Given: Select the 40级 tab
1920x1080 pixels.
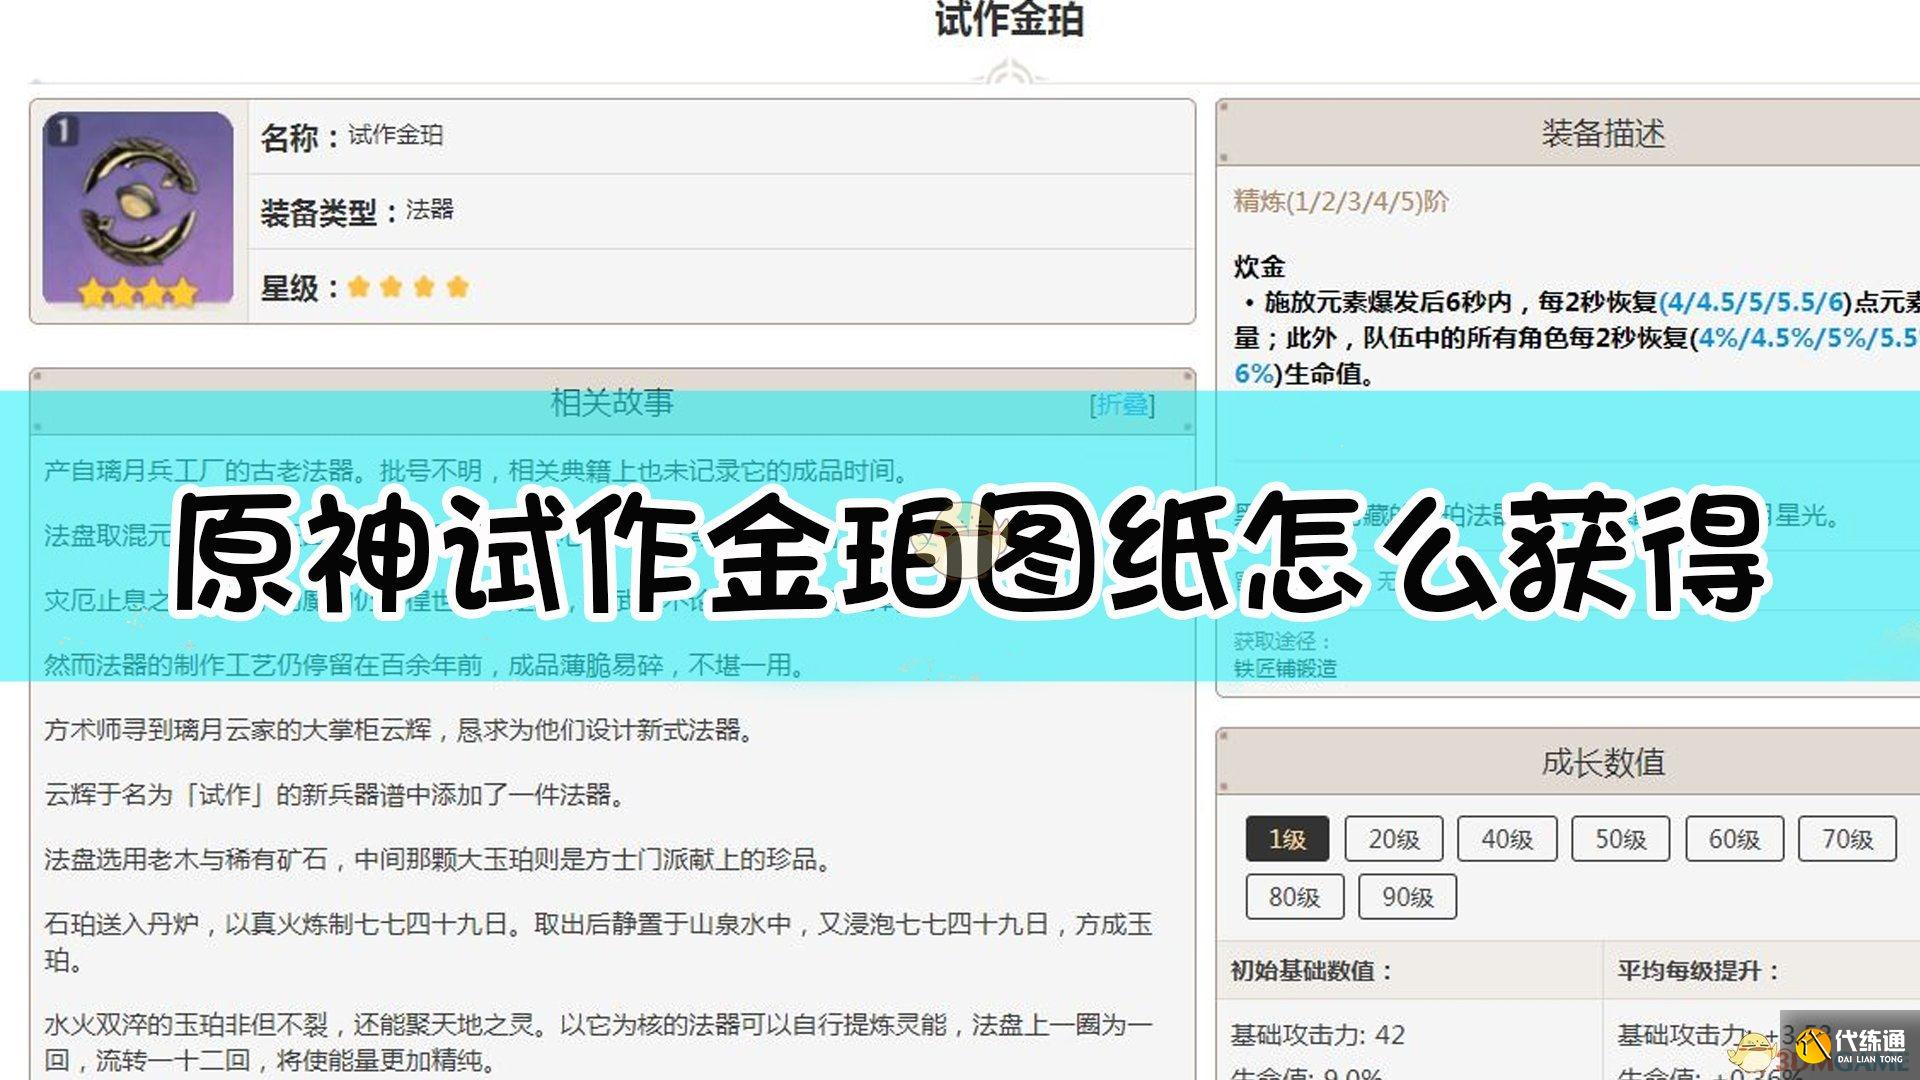Looking at the screenshot, I should [1507, 840].
